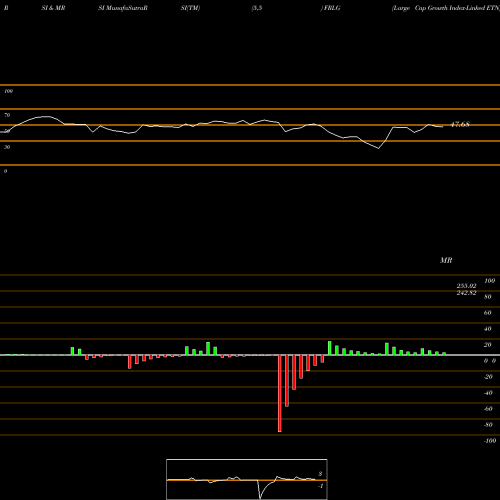Screen dimensions: 500x500
Task: Click the 20 label on MR axis
Action: 488,345
